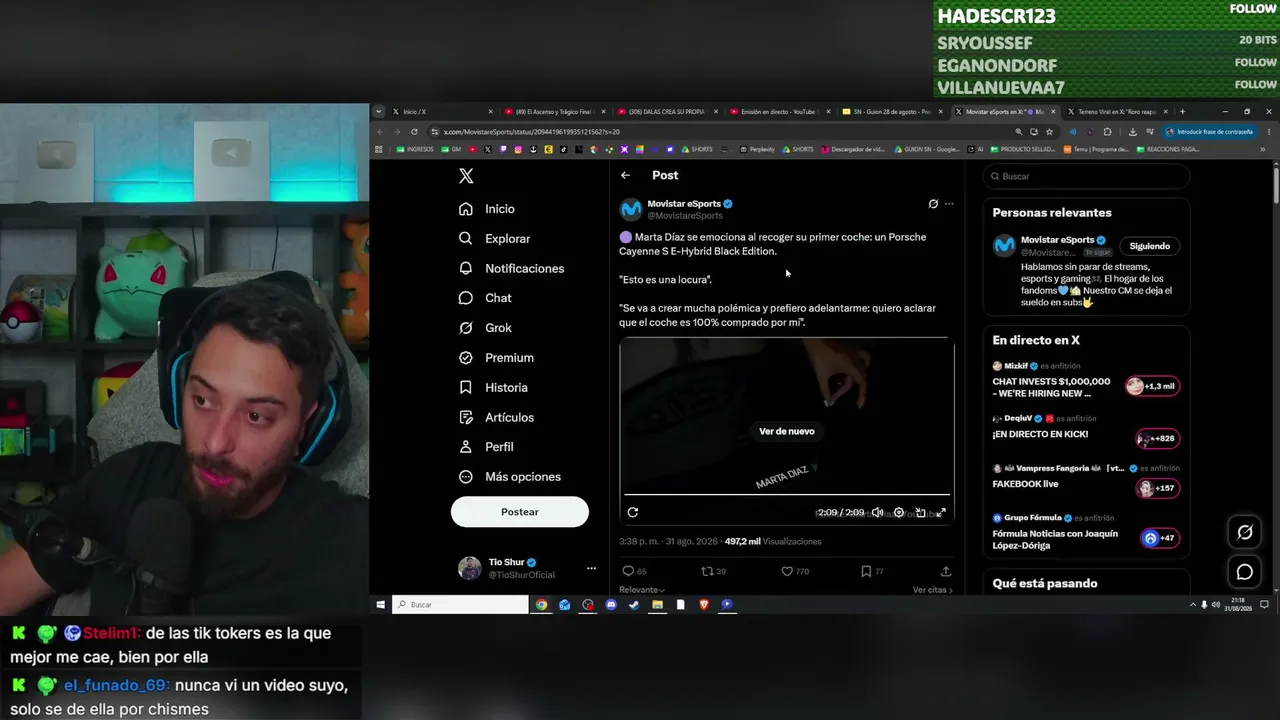Switch to the DALAS CREA SU PROPIA tab
1280x720 pixels.
[665, 112]
